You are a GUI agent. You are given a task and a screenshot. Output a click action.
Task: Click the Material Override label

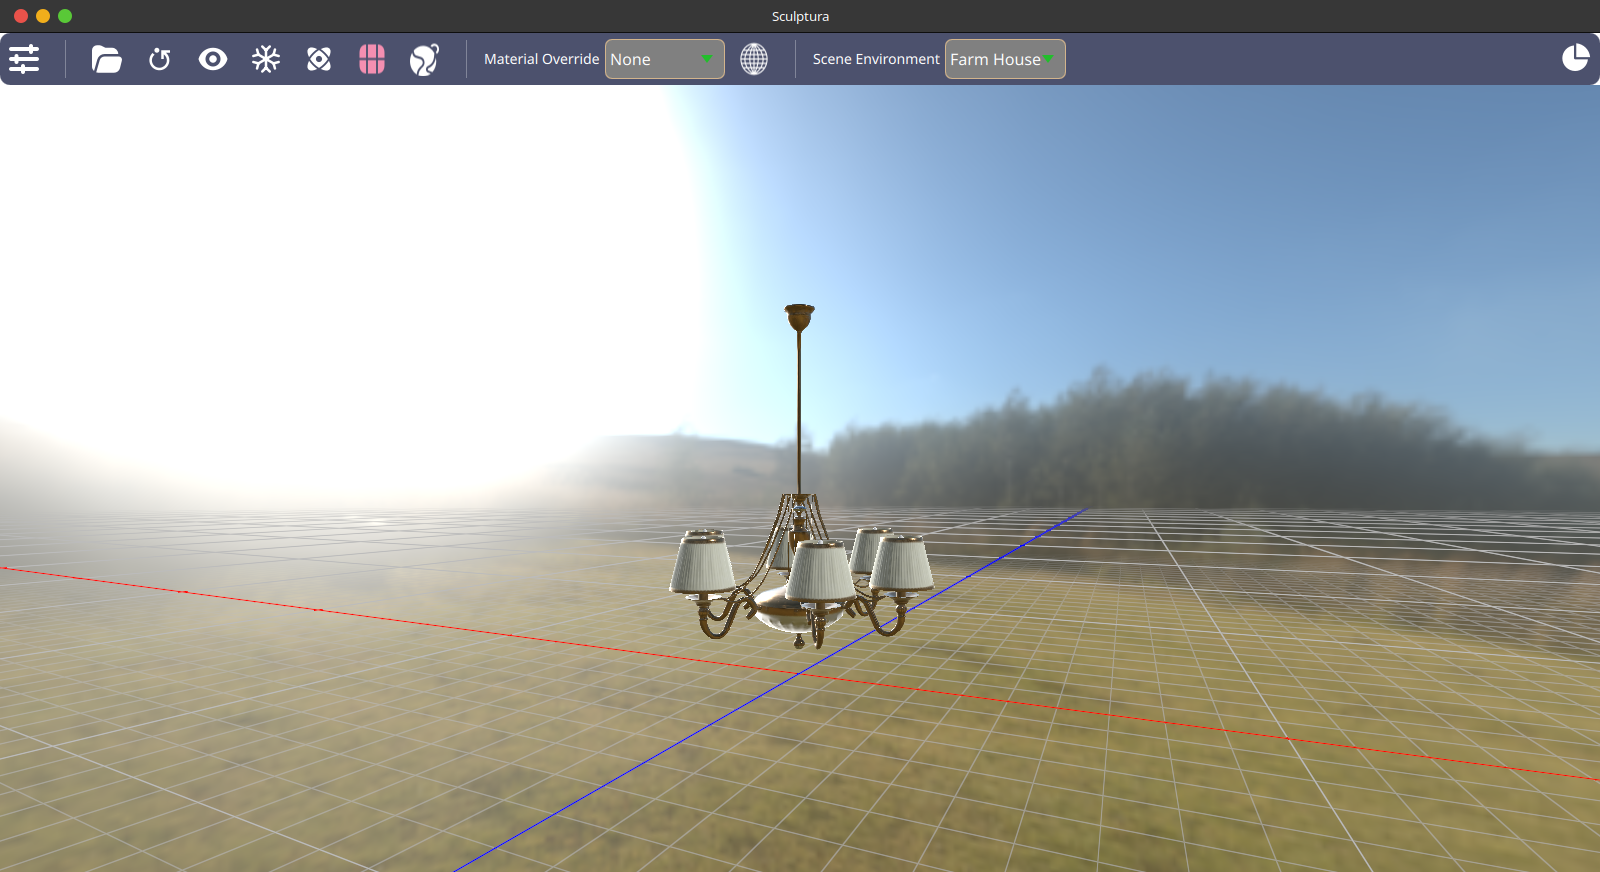point(541,59)
